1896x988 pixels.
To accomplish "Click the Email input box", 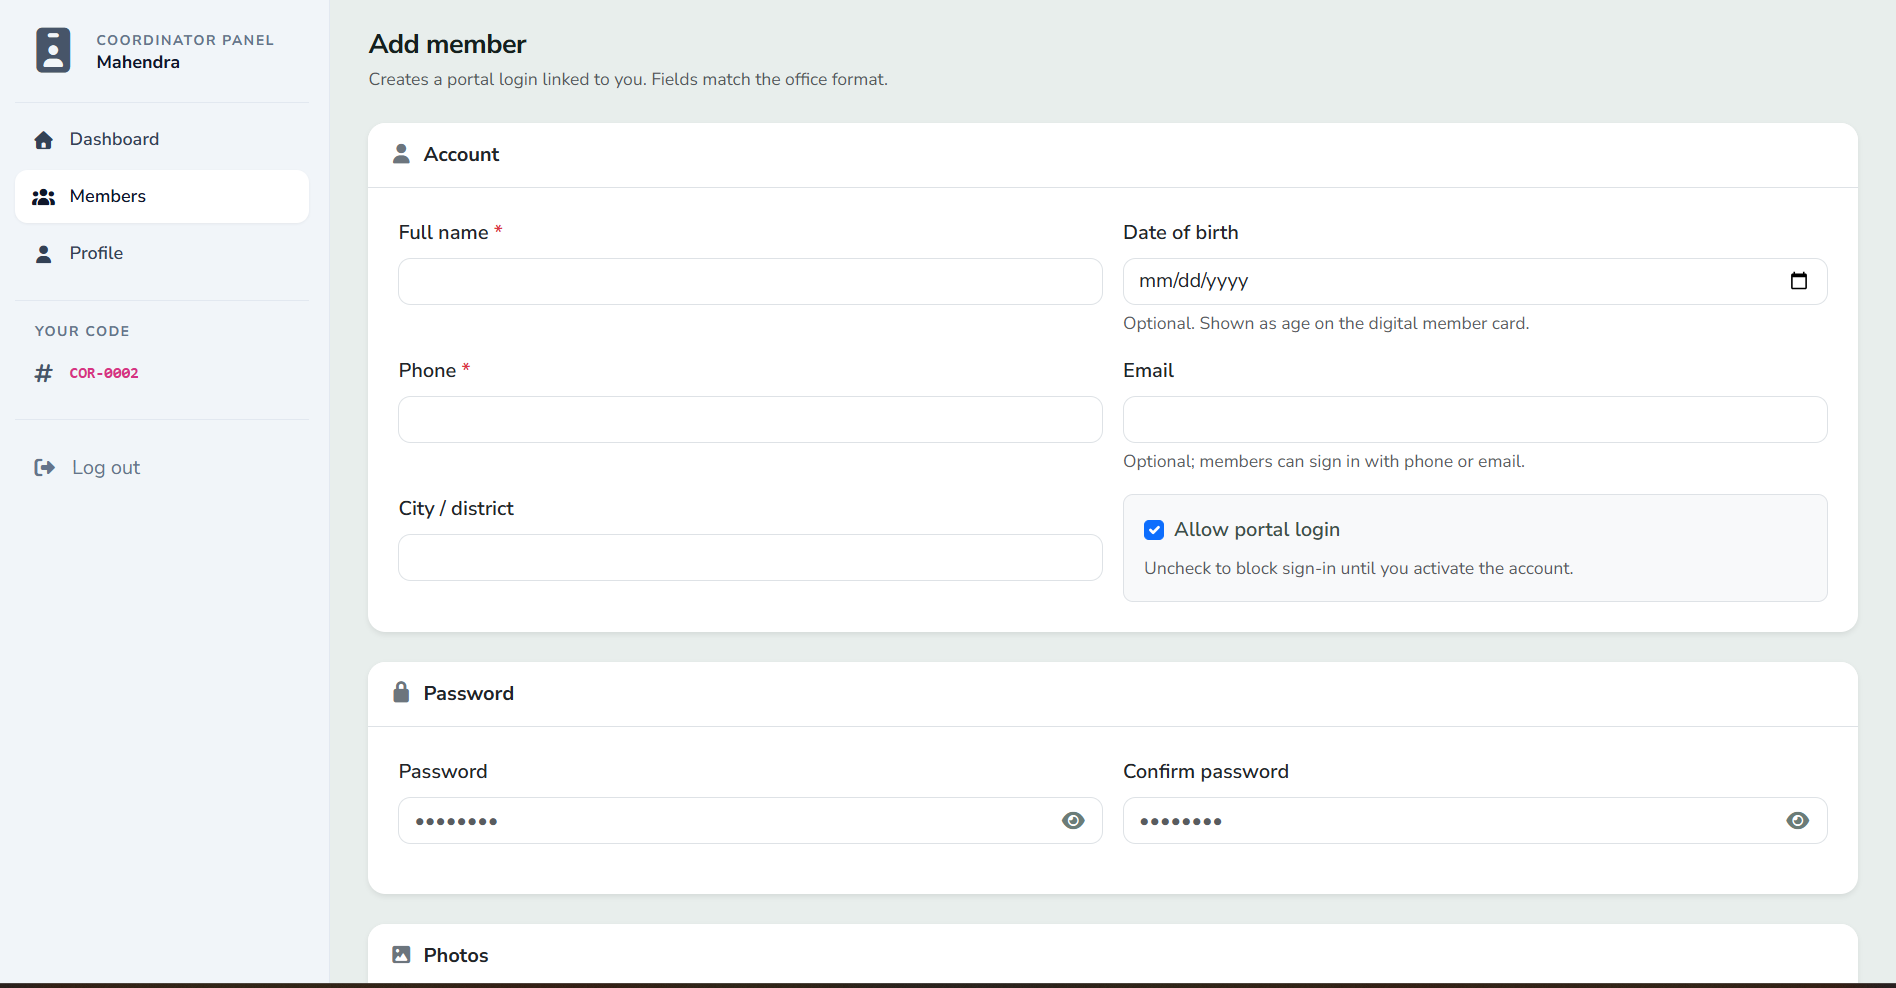I will (x=1474, y=419).
